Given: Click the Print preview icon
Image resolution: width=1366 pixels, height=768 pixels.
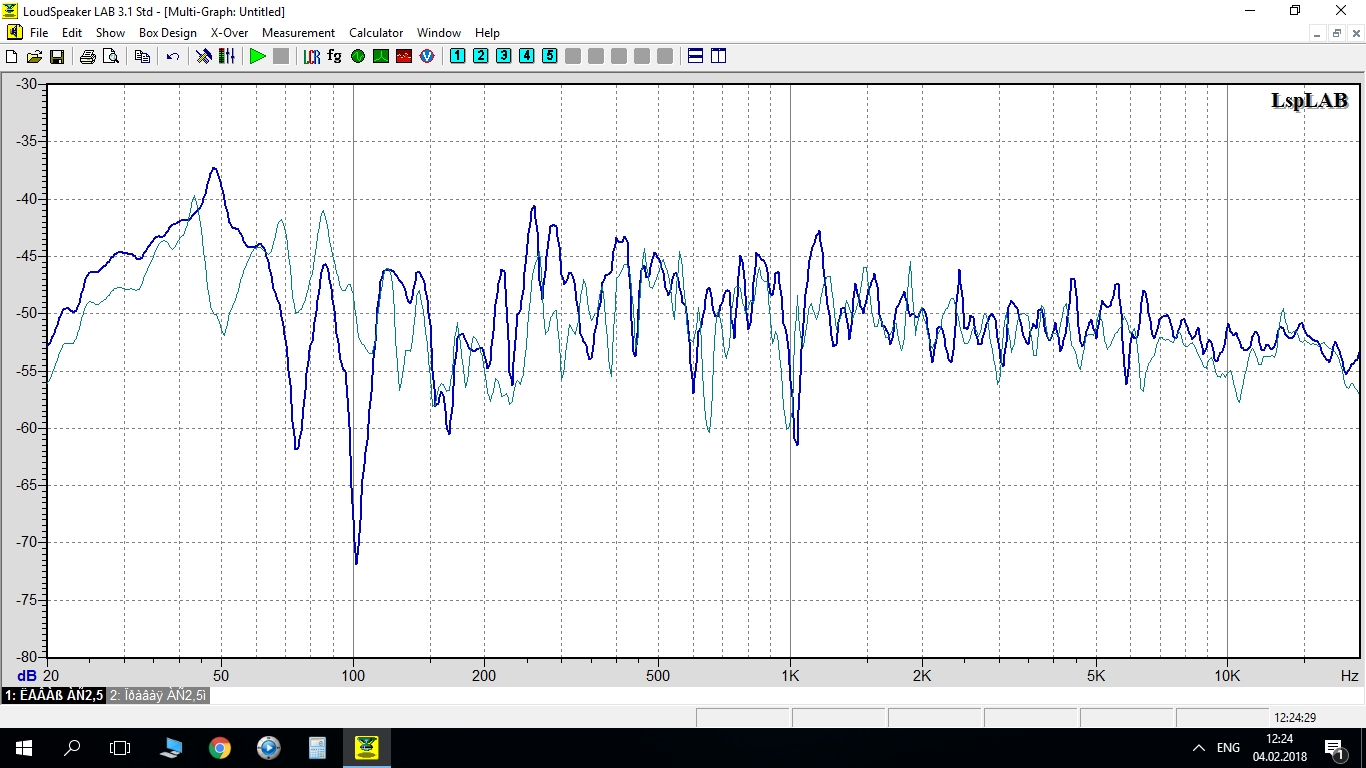Looking at the screenshot, I should (110, 56).
